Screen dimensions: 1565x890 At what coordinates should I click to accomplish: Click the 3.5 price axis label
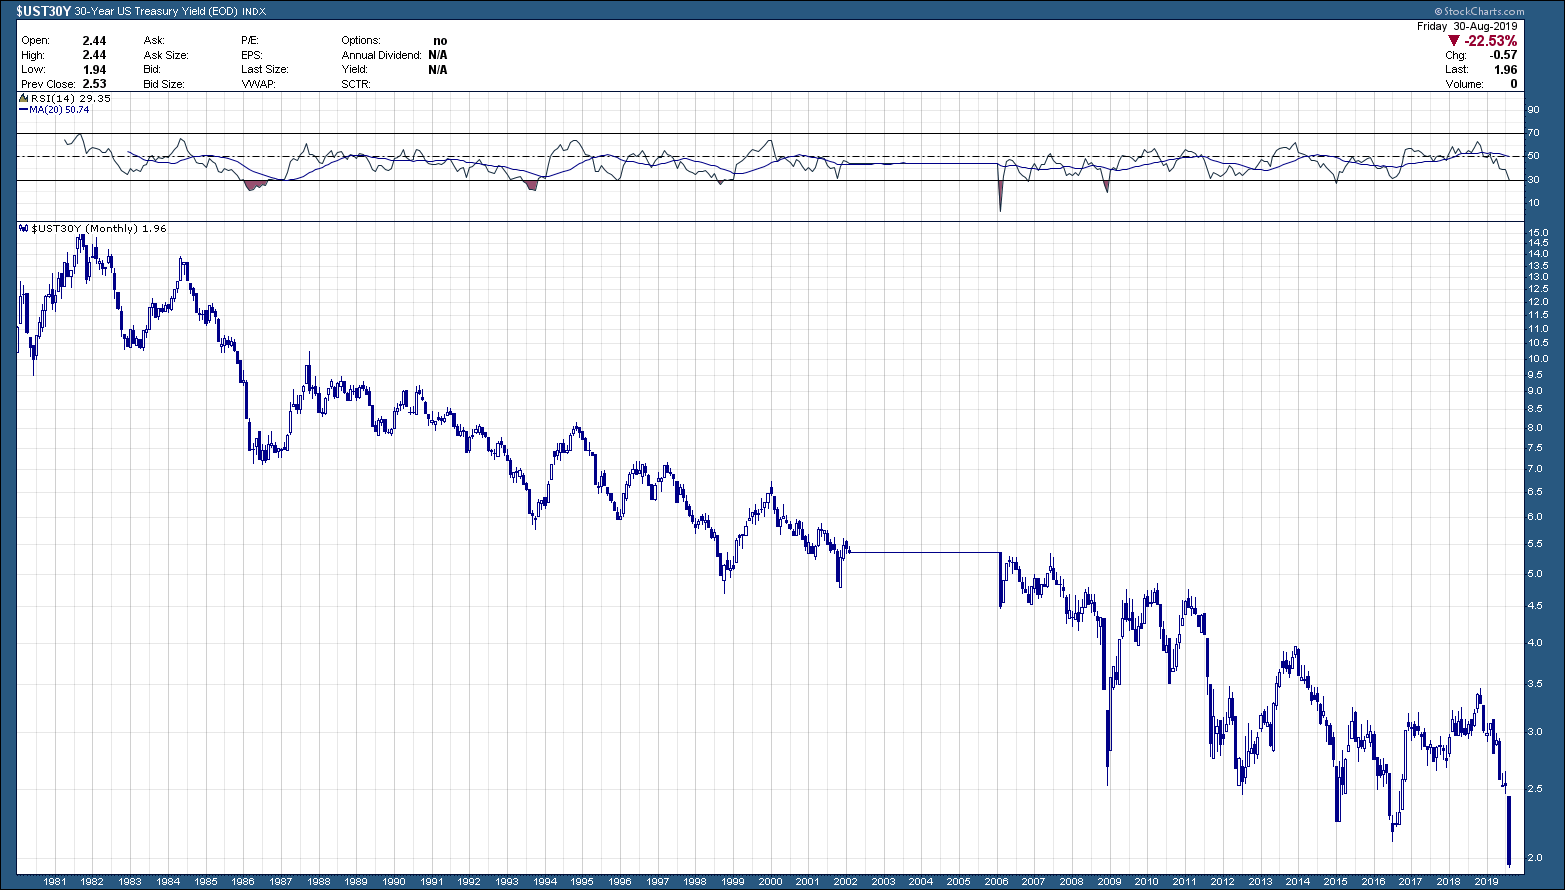click(1535, 684)
